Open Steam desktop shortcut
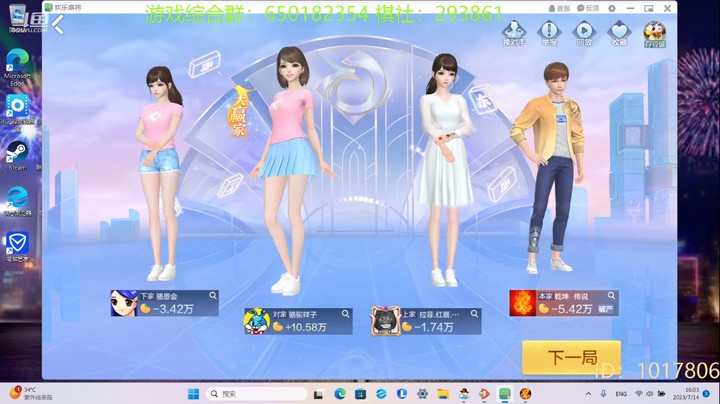 [x=17, y=156]
